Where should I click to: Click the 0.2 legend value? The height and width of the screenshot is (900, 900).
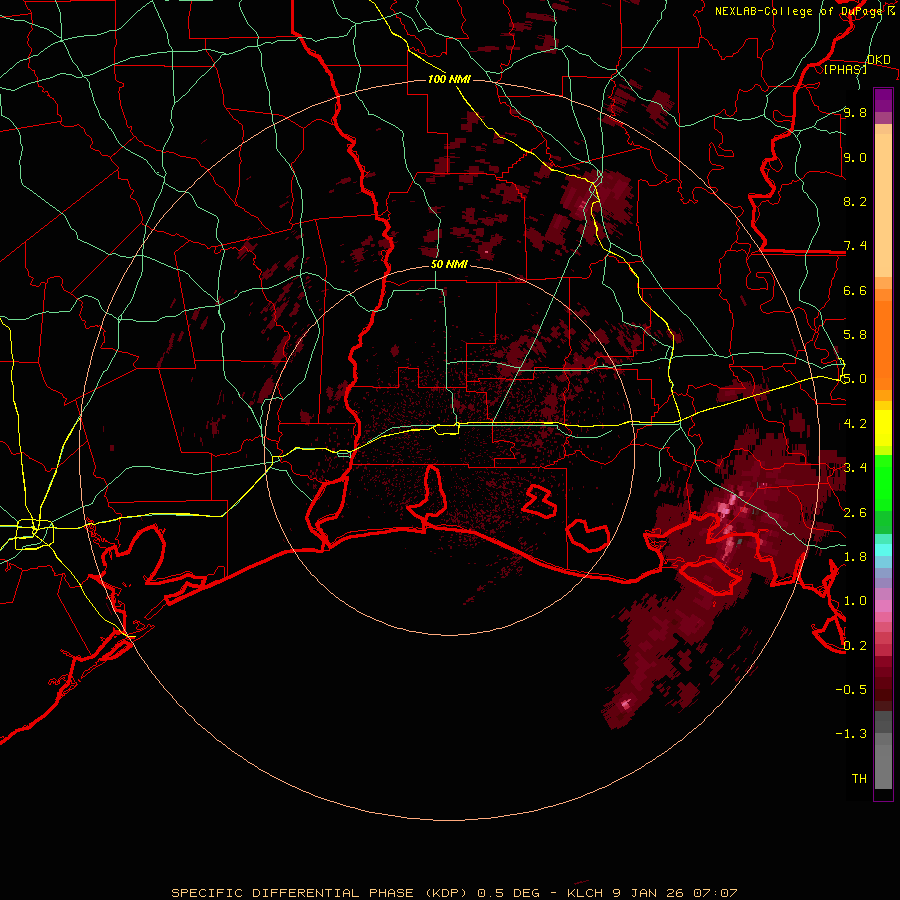(x=855, y=646)
